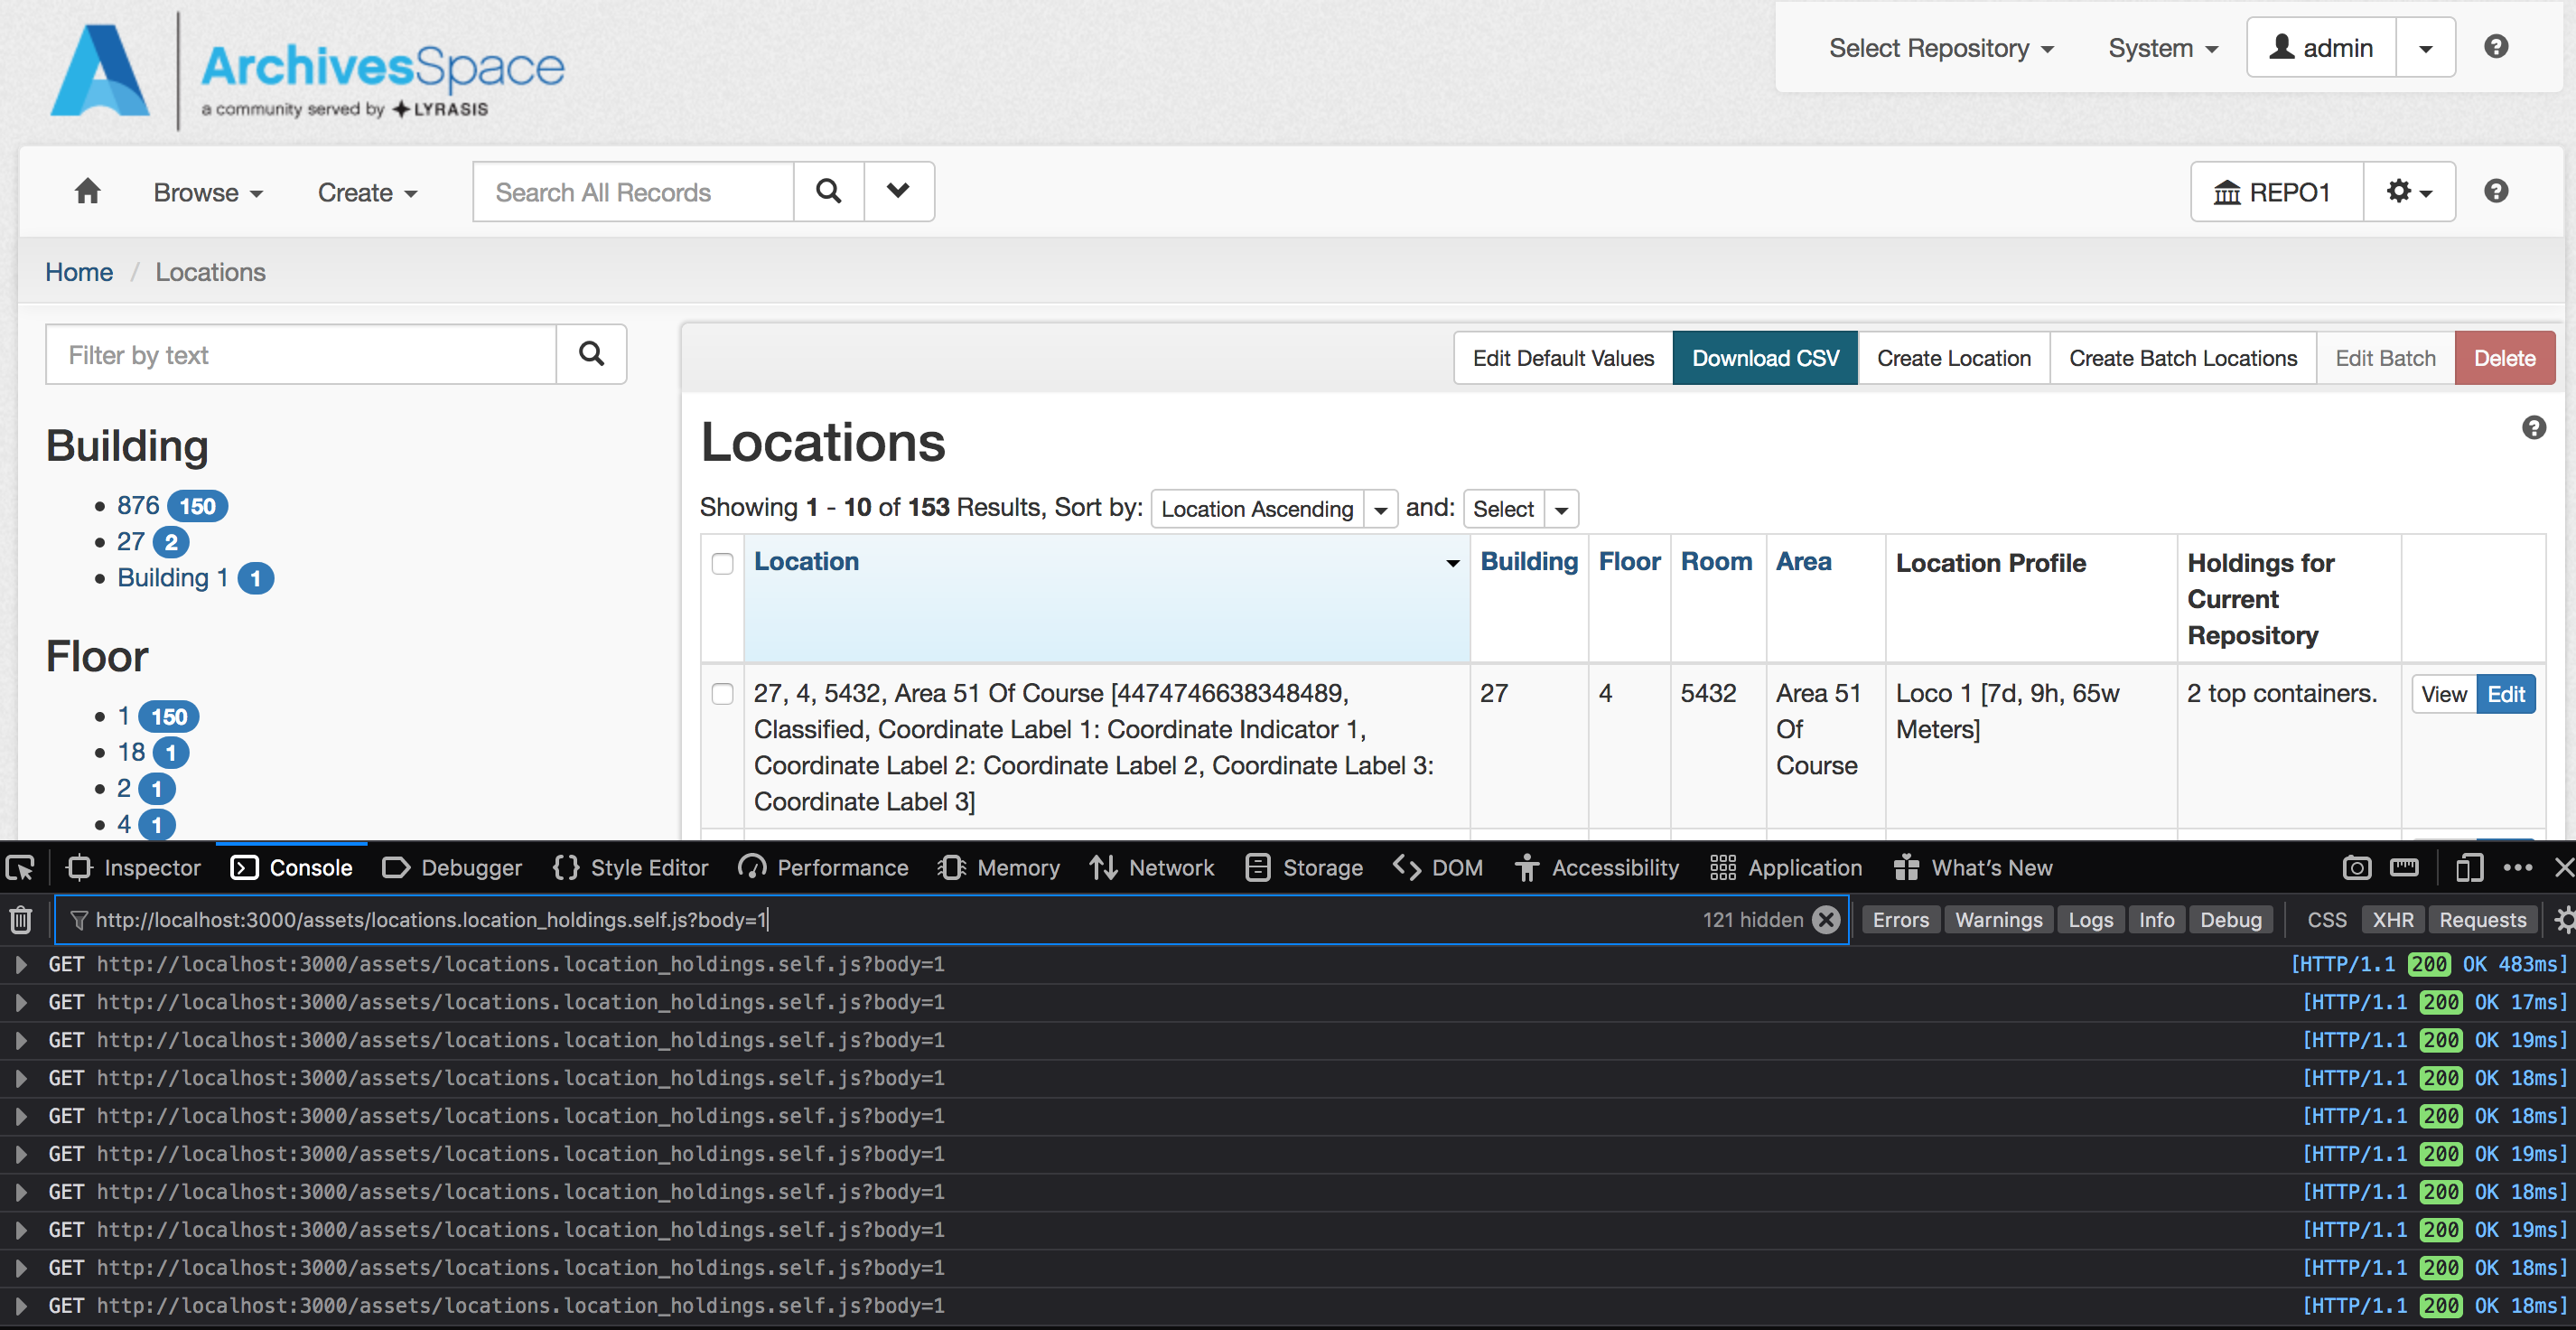The width and height of the screenshot is (2576, 1330).
Task: Open console settings with the rightmost gear icon
Action: 2564,919
